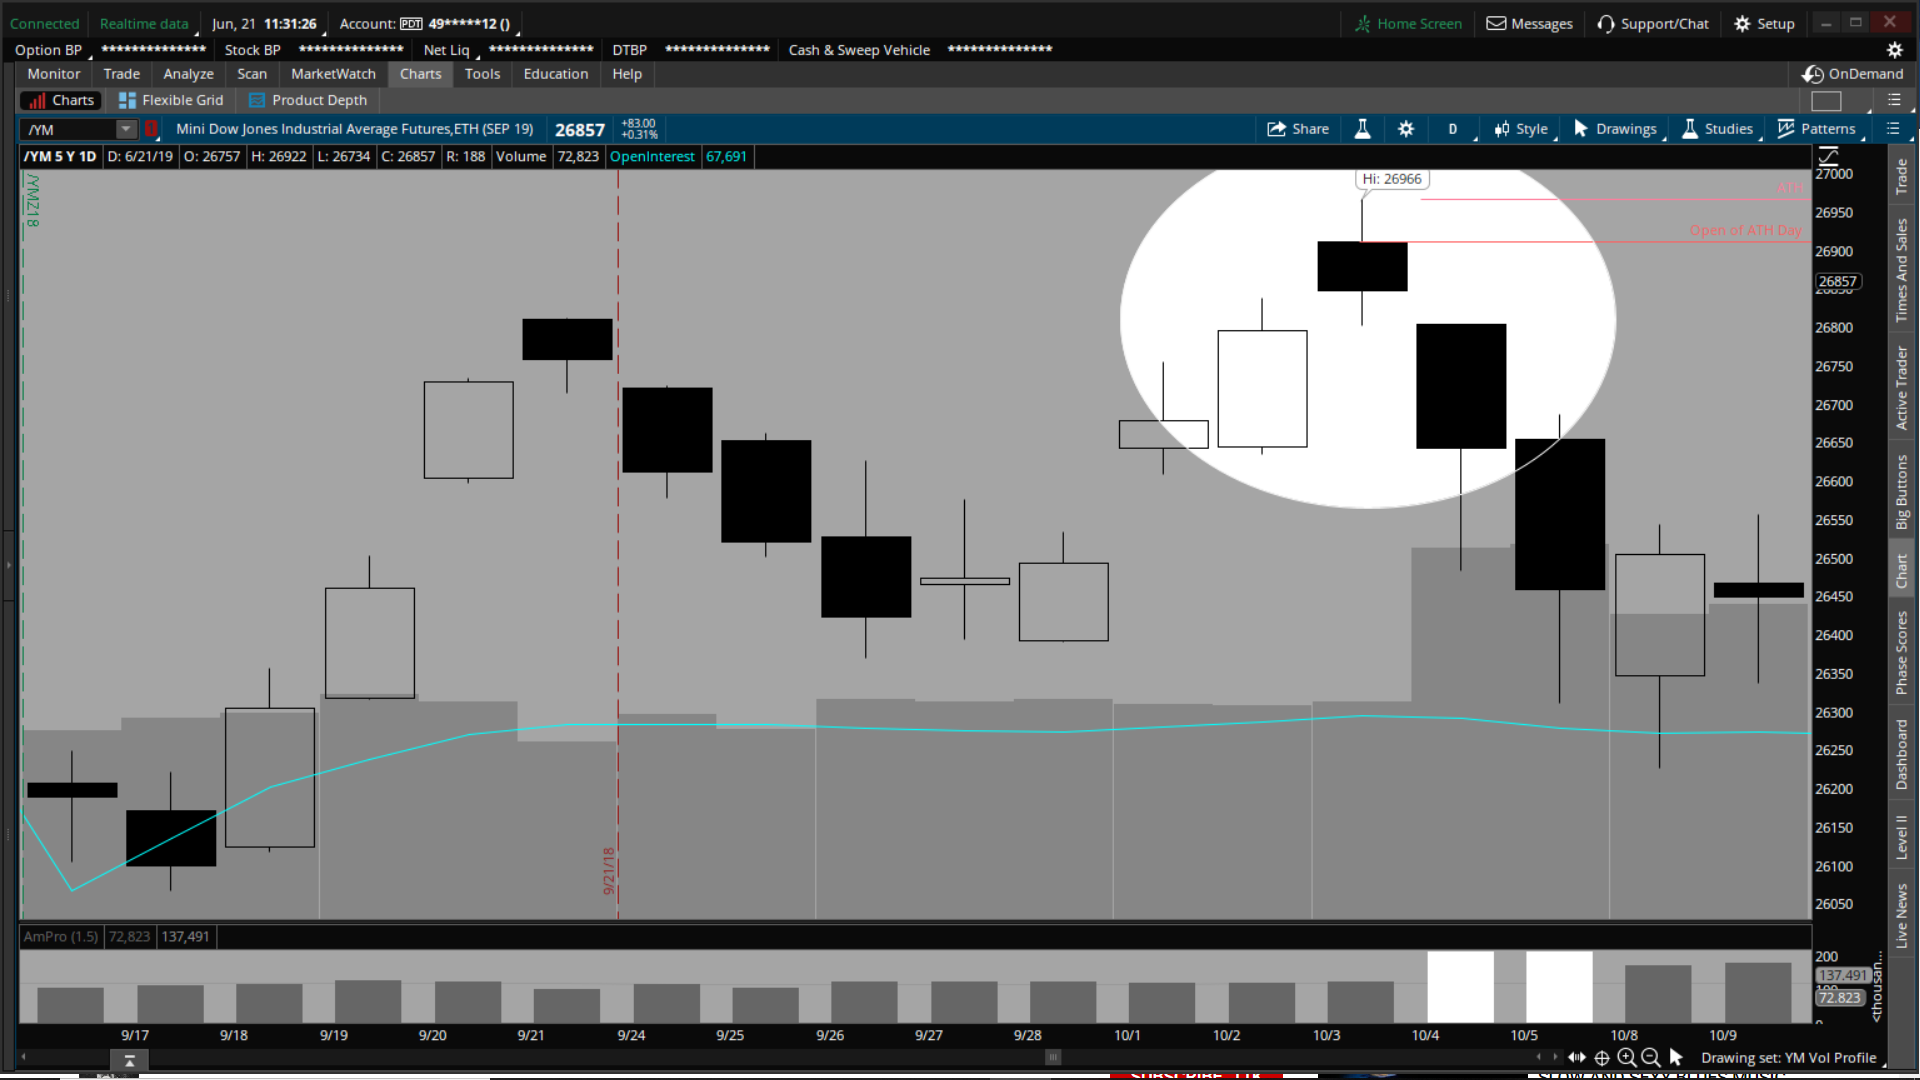
Task: Click the scroll right arrow near zoom icons
Action: point(1555,1057)
